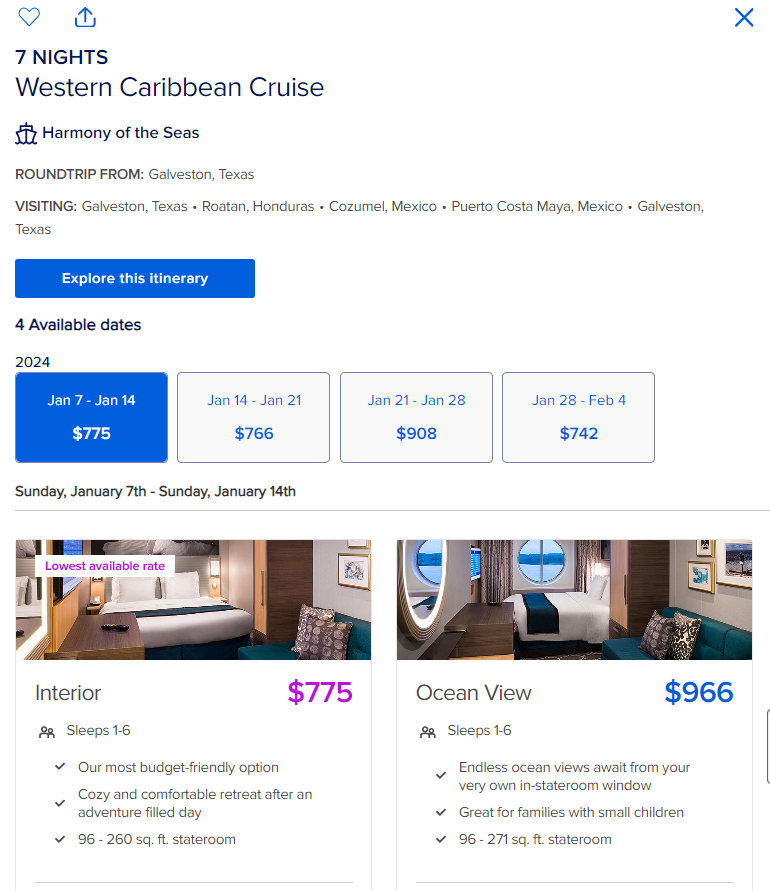Viewport: 770px width, 891px height.
Task: Click the selected Jan 7 - Jan 14 date
Action: 91,417
